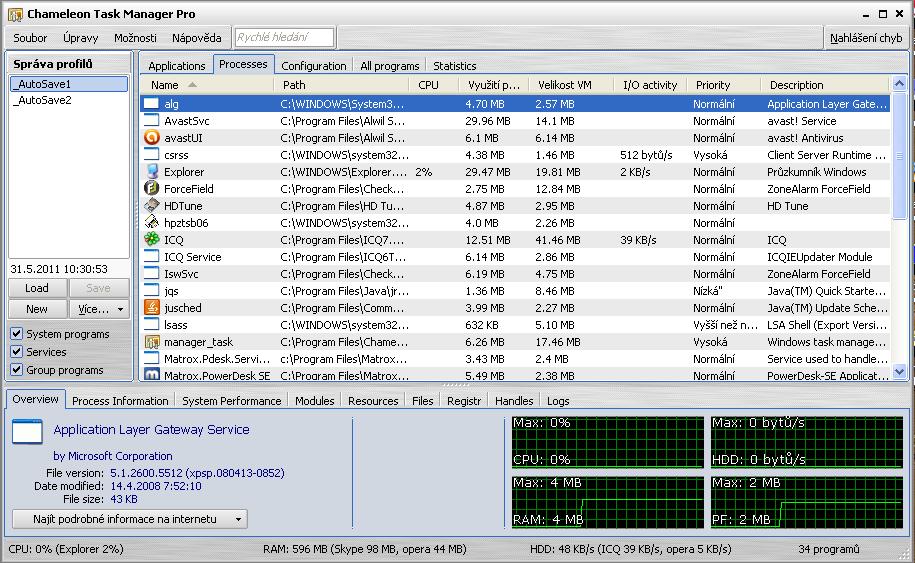Click the HDTune process icon
The width and height of the screenshot is (915, 563).
pos(152,206)
